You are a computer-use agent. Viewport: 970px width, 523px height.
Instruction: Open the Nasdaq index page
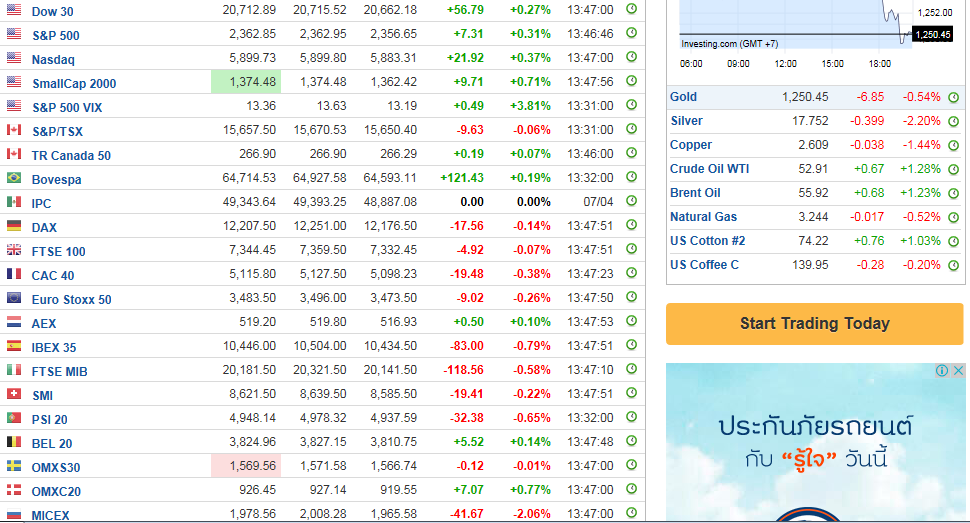pos(53,60)
